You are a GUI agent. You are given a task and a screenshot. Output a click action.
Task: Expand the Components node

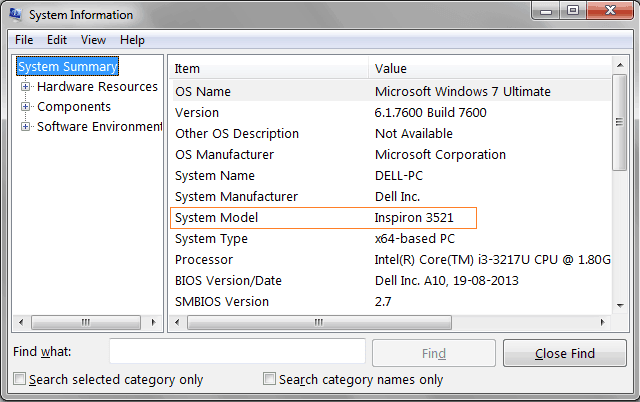coord(25,107)
